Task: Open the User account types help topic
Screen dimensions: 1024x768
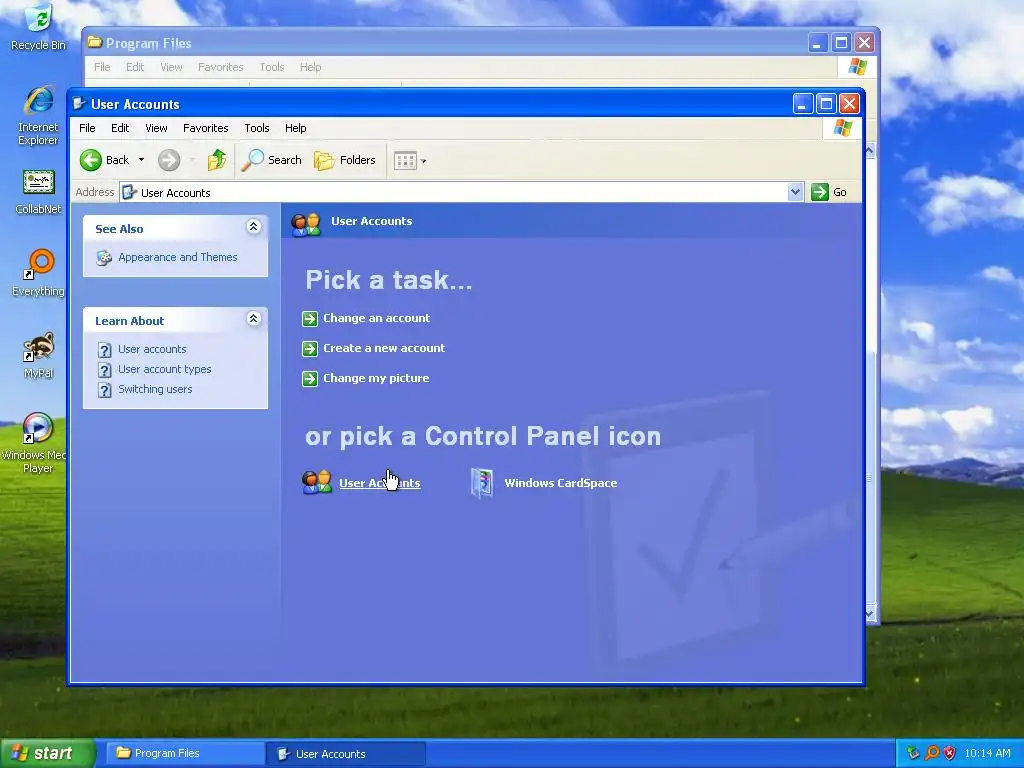Action: [165, 369]
